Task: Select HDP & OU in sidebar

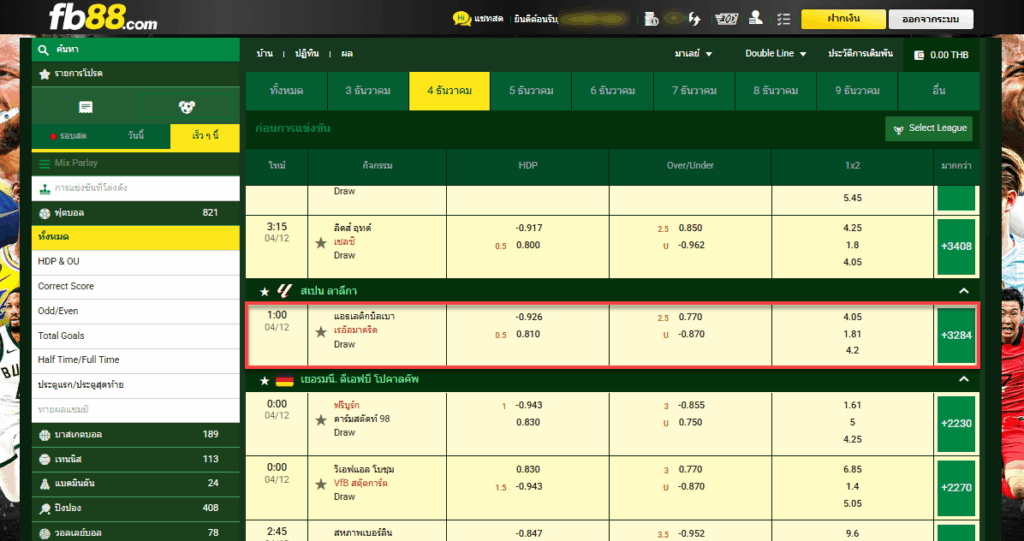Action: click(x=135, y=261)
